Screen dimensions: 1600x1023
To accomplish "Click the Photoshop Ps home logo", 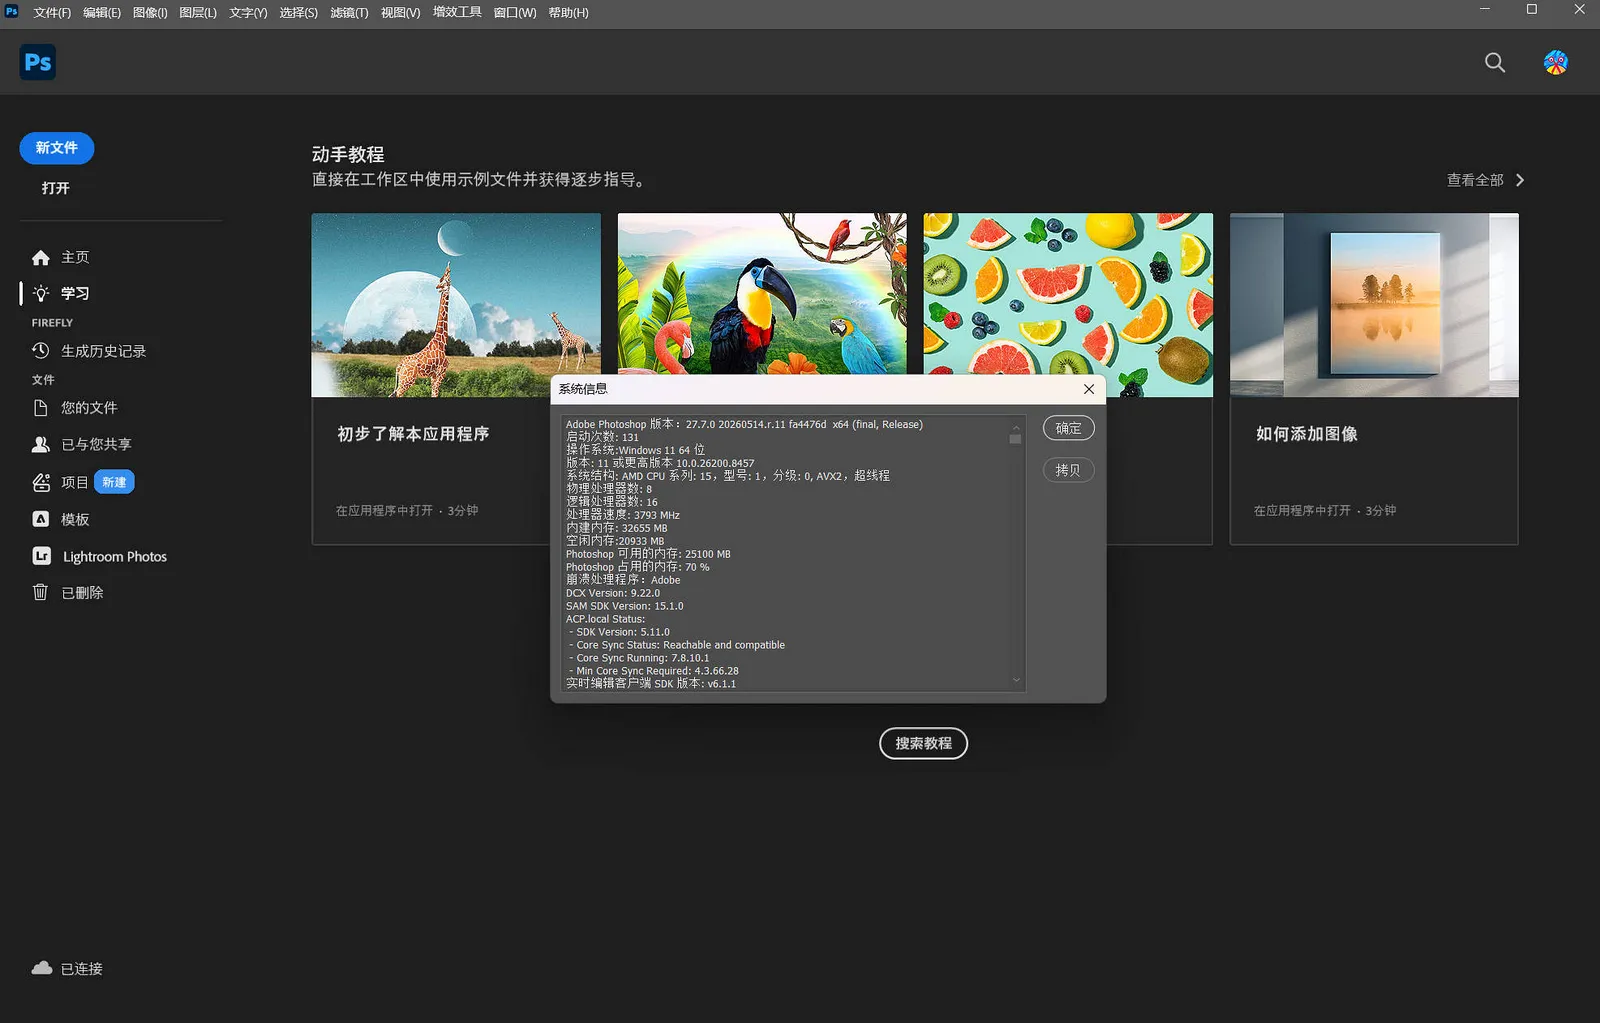I will coord(38,62).
